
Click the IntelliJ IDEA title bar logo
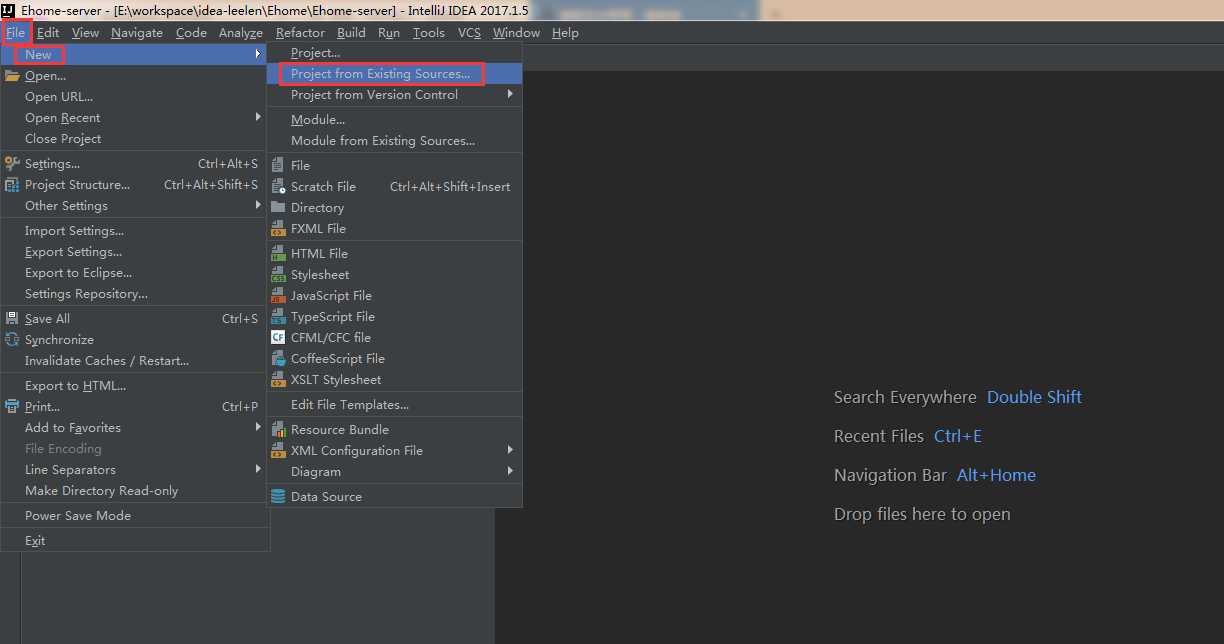click(8, 10)
